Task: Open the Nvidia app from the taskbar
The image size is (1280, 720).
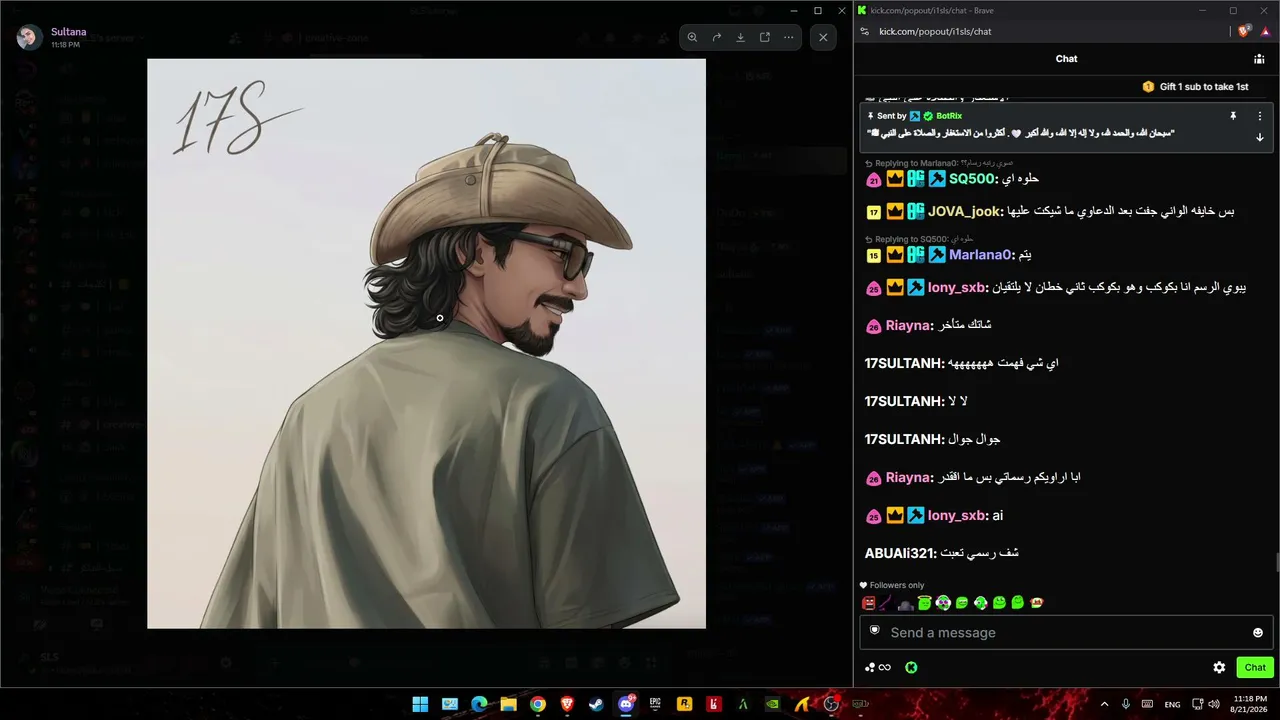Action: click(x=773, y=704)
